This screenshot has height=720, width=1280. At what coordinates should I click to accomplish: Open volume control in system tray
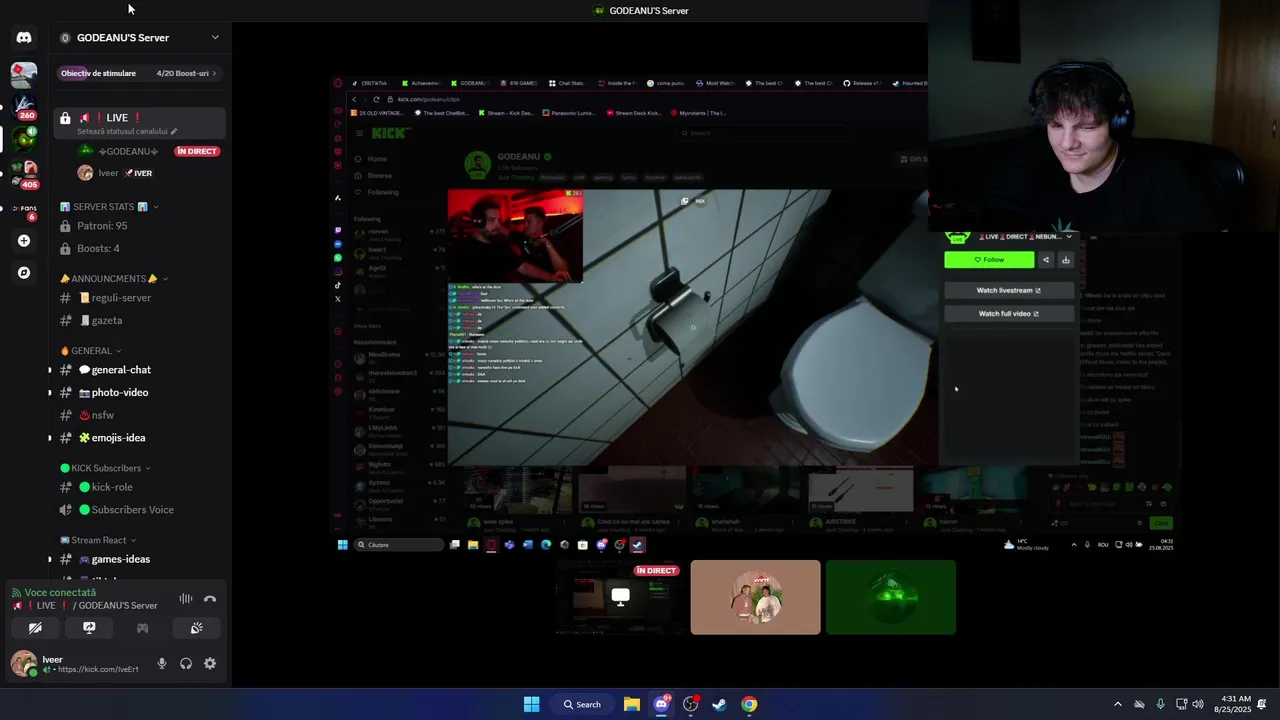coord(1198,704)
